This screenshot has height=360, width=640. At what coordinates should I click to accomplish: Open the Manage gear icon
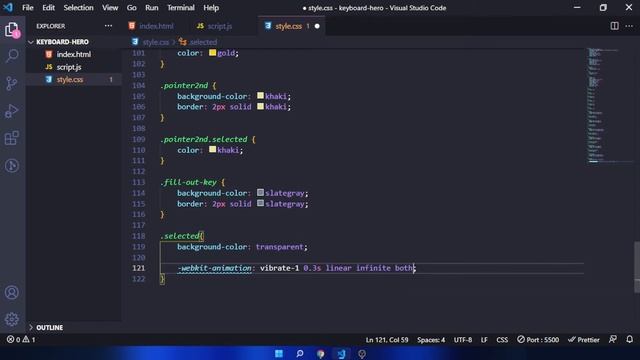tap(12, 319)
